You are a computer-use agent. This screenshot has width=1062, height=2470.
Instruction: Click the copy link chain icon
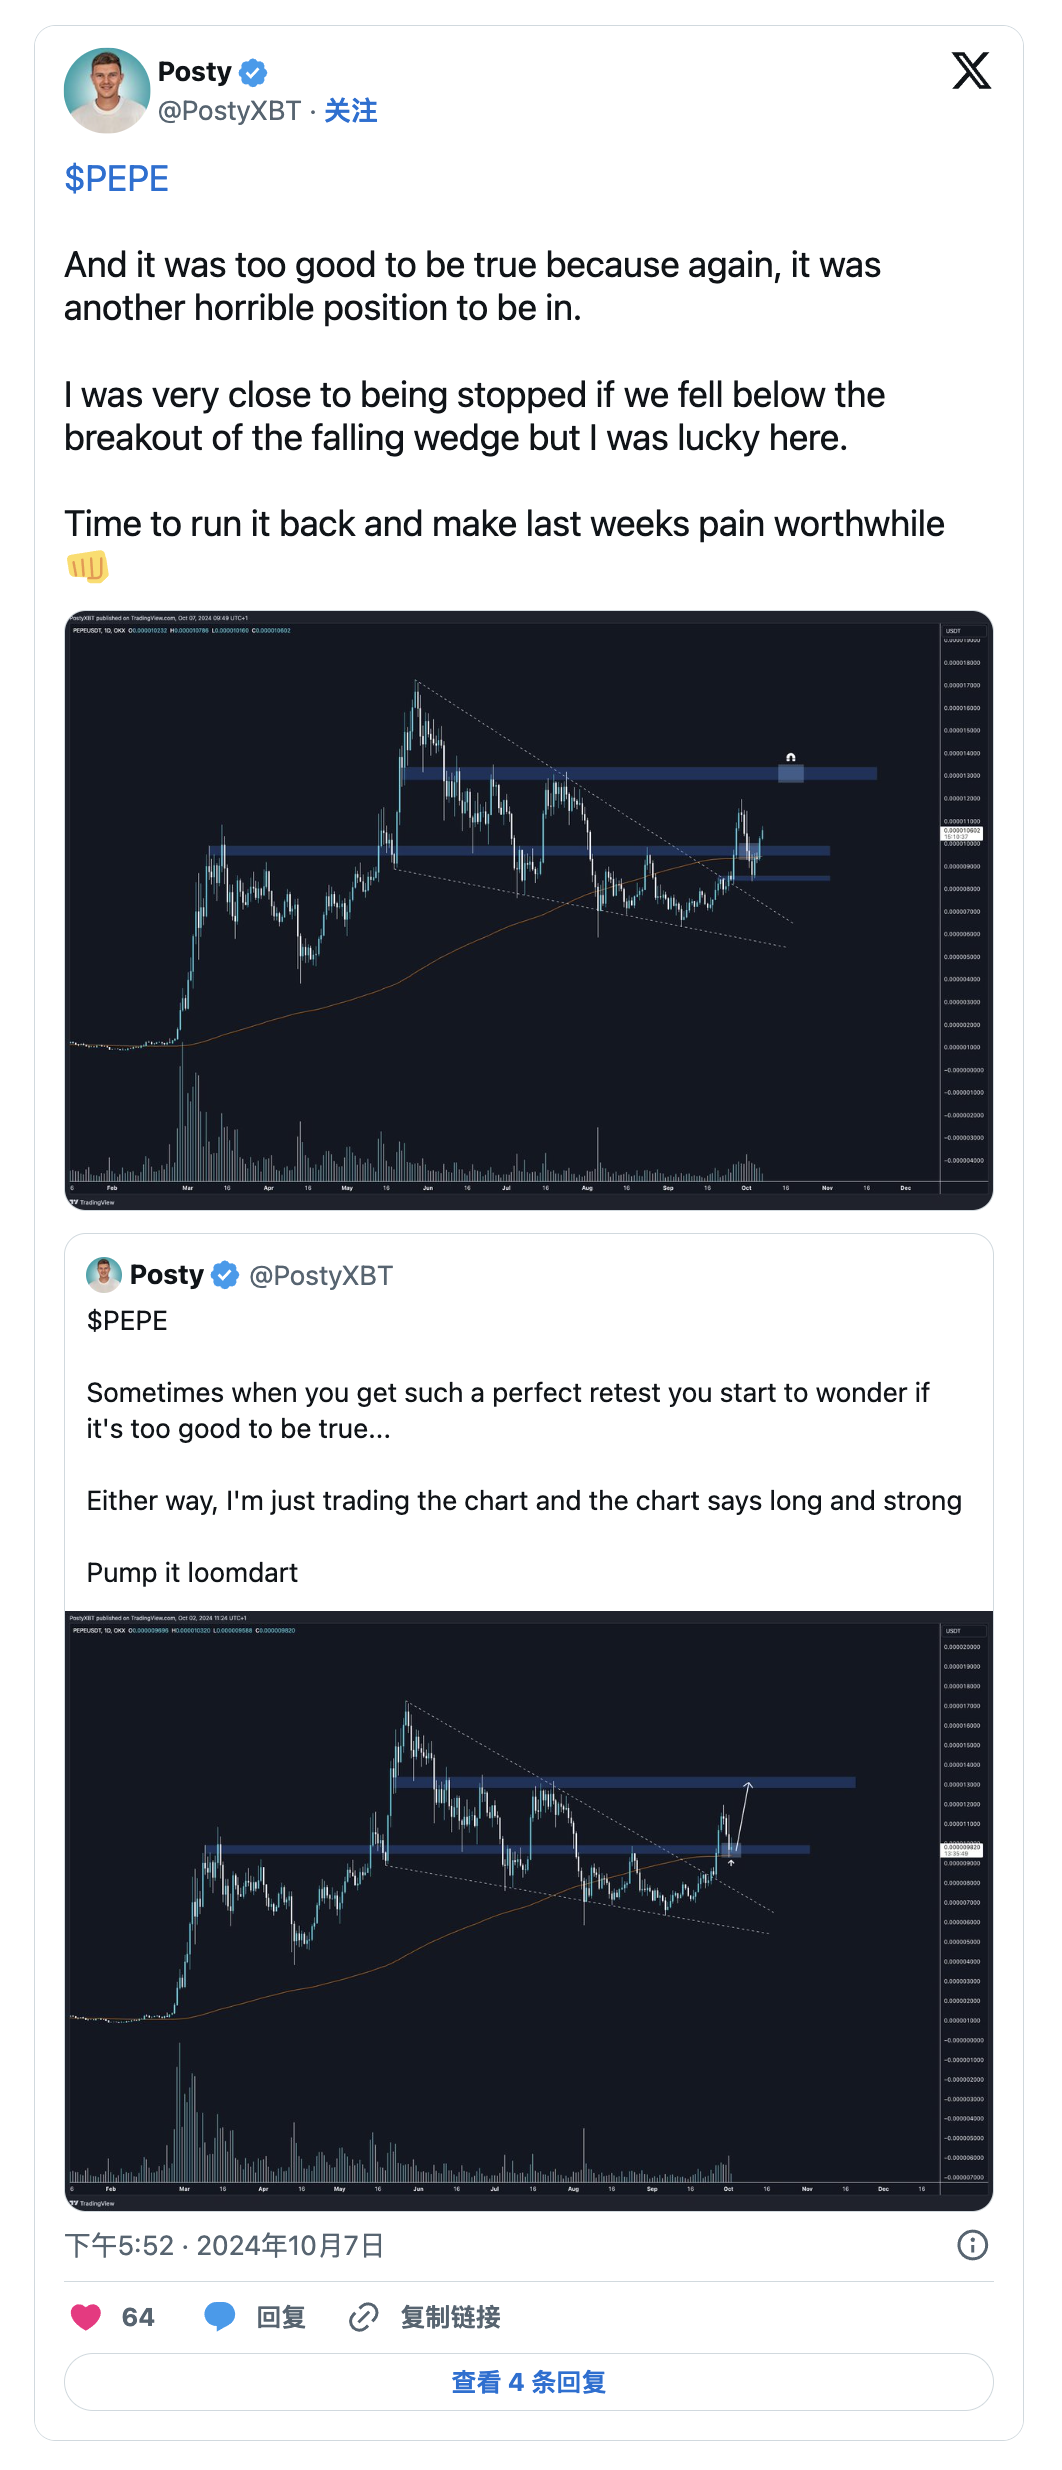[363, 2317]
